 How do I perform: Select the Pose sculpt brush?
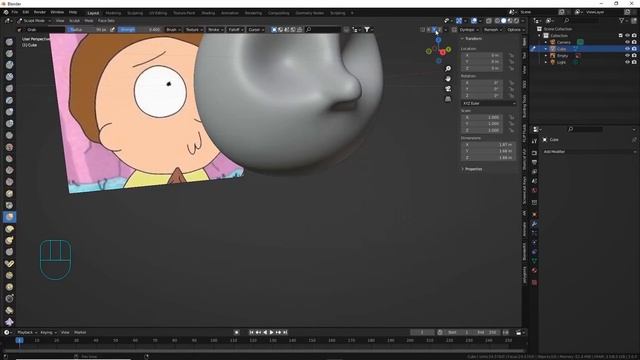click(9, 264)
